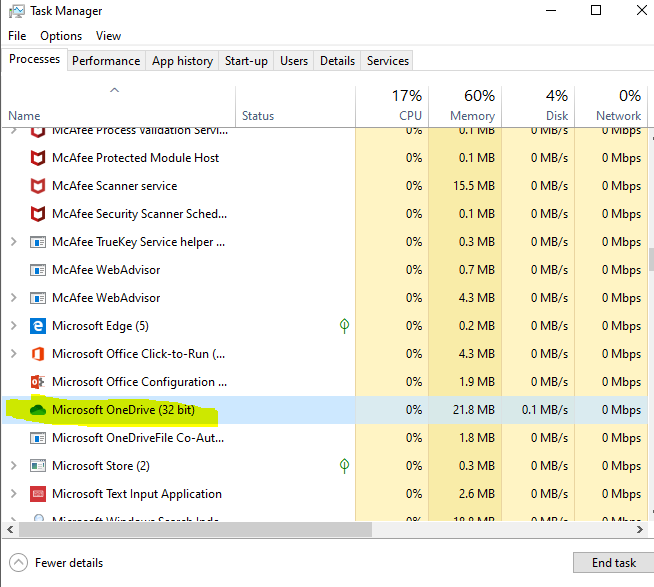Screen dimensions: 654x587
Task: Sort processes by the CPU column
Action: point(392,106)
